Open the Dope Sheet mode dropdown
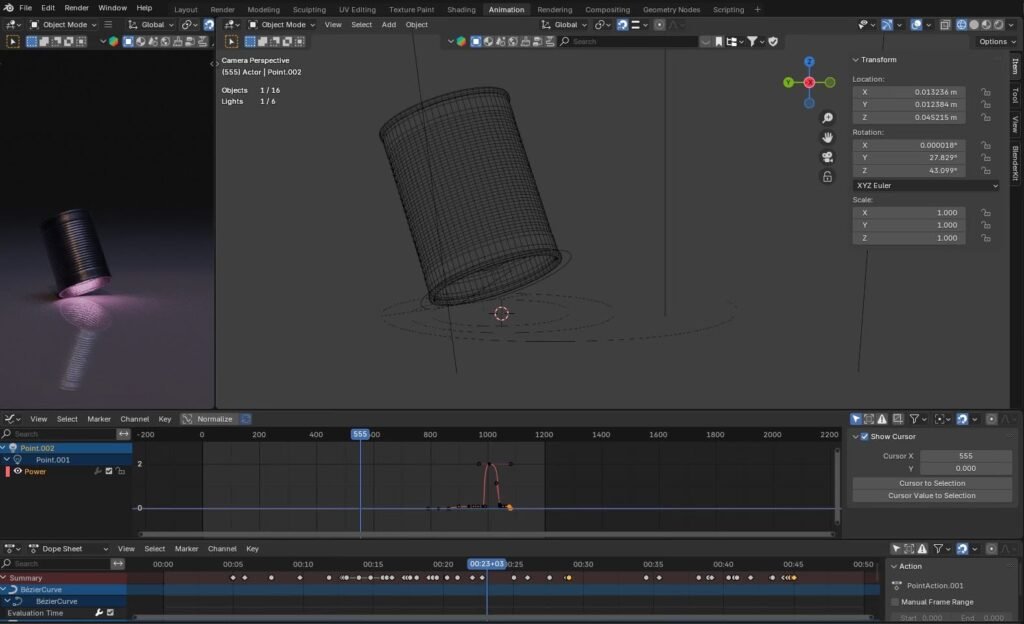This screenshot has width=1024, height=624. (69, 549)
